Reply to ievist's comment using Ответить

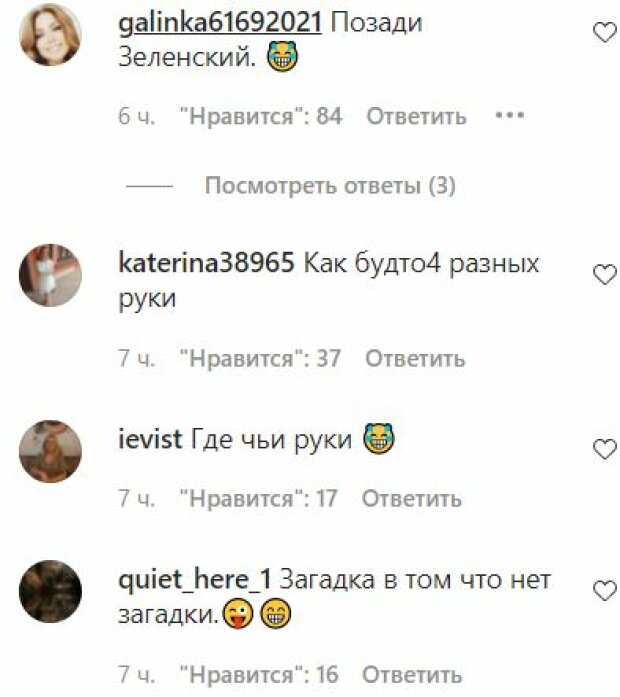412,498
